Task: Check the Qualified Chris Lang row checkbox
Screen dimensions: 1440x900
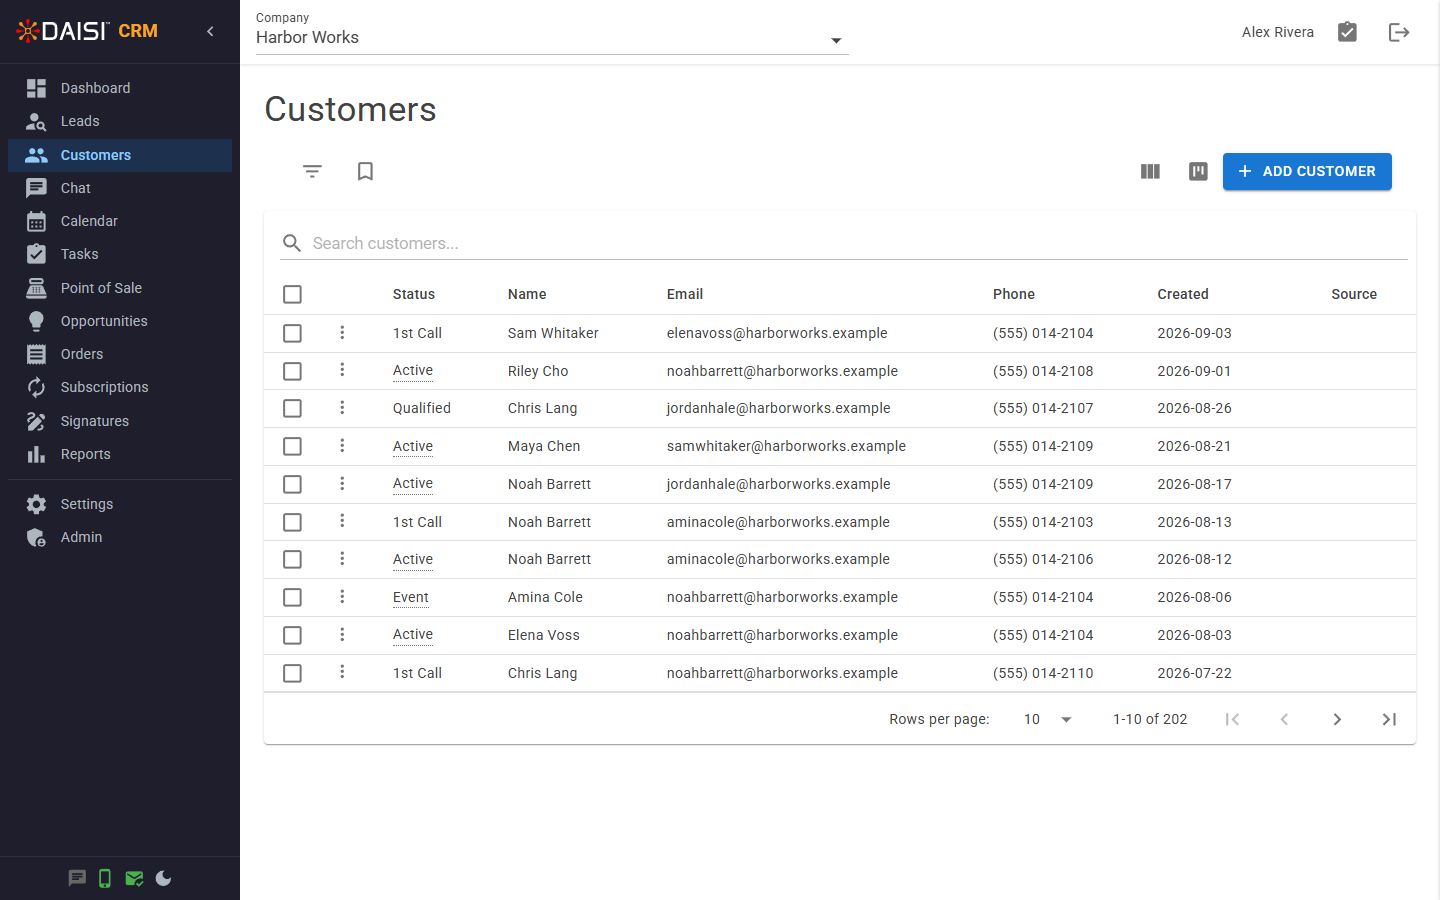Action: [x=292, y=408]
